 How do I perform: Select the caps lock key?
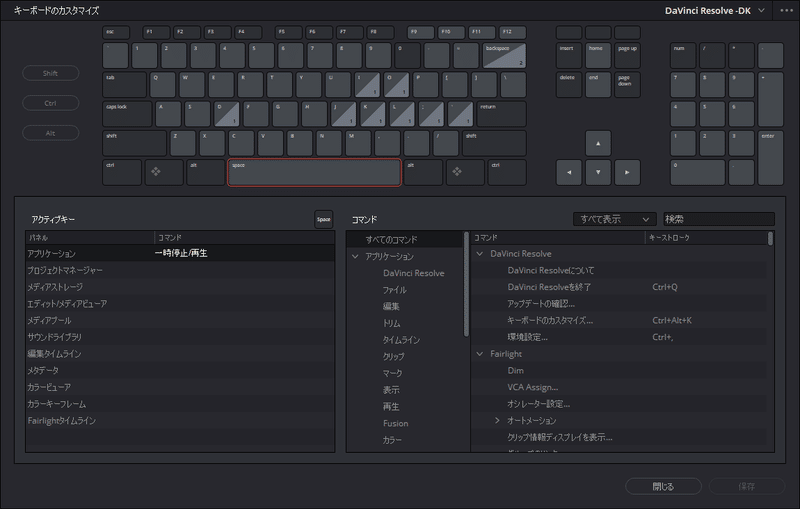(127, 114)
